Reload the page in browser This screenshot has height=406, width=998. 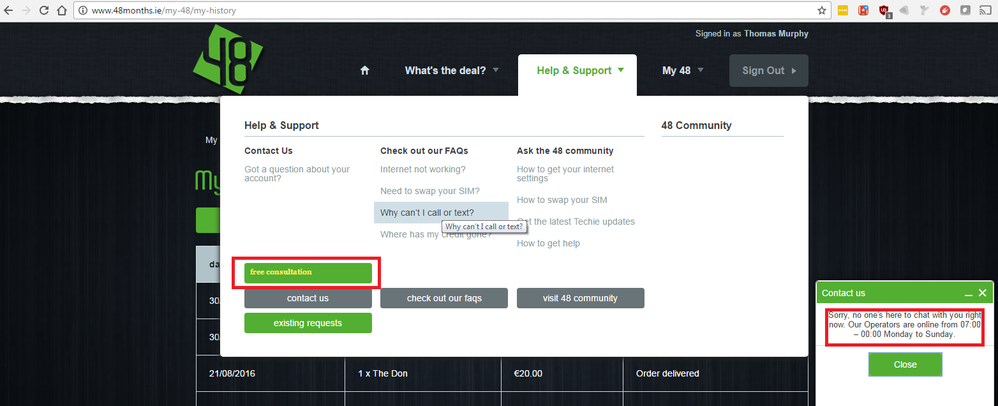pos(43,10)
